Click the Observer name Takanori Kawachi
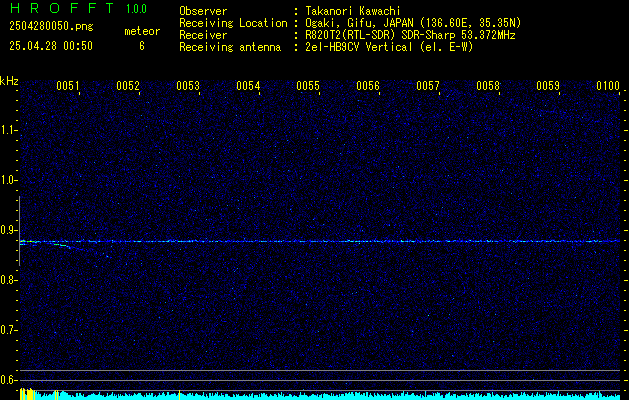629x400 pixels. [x=353, y=11]
